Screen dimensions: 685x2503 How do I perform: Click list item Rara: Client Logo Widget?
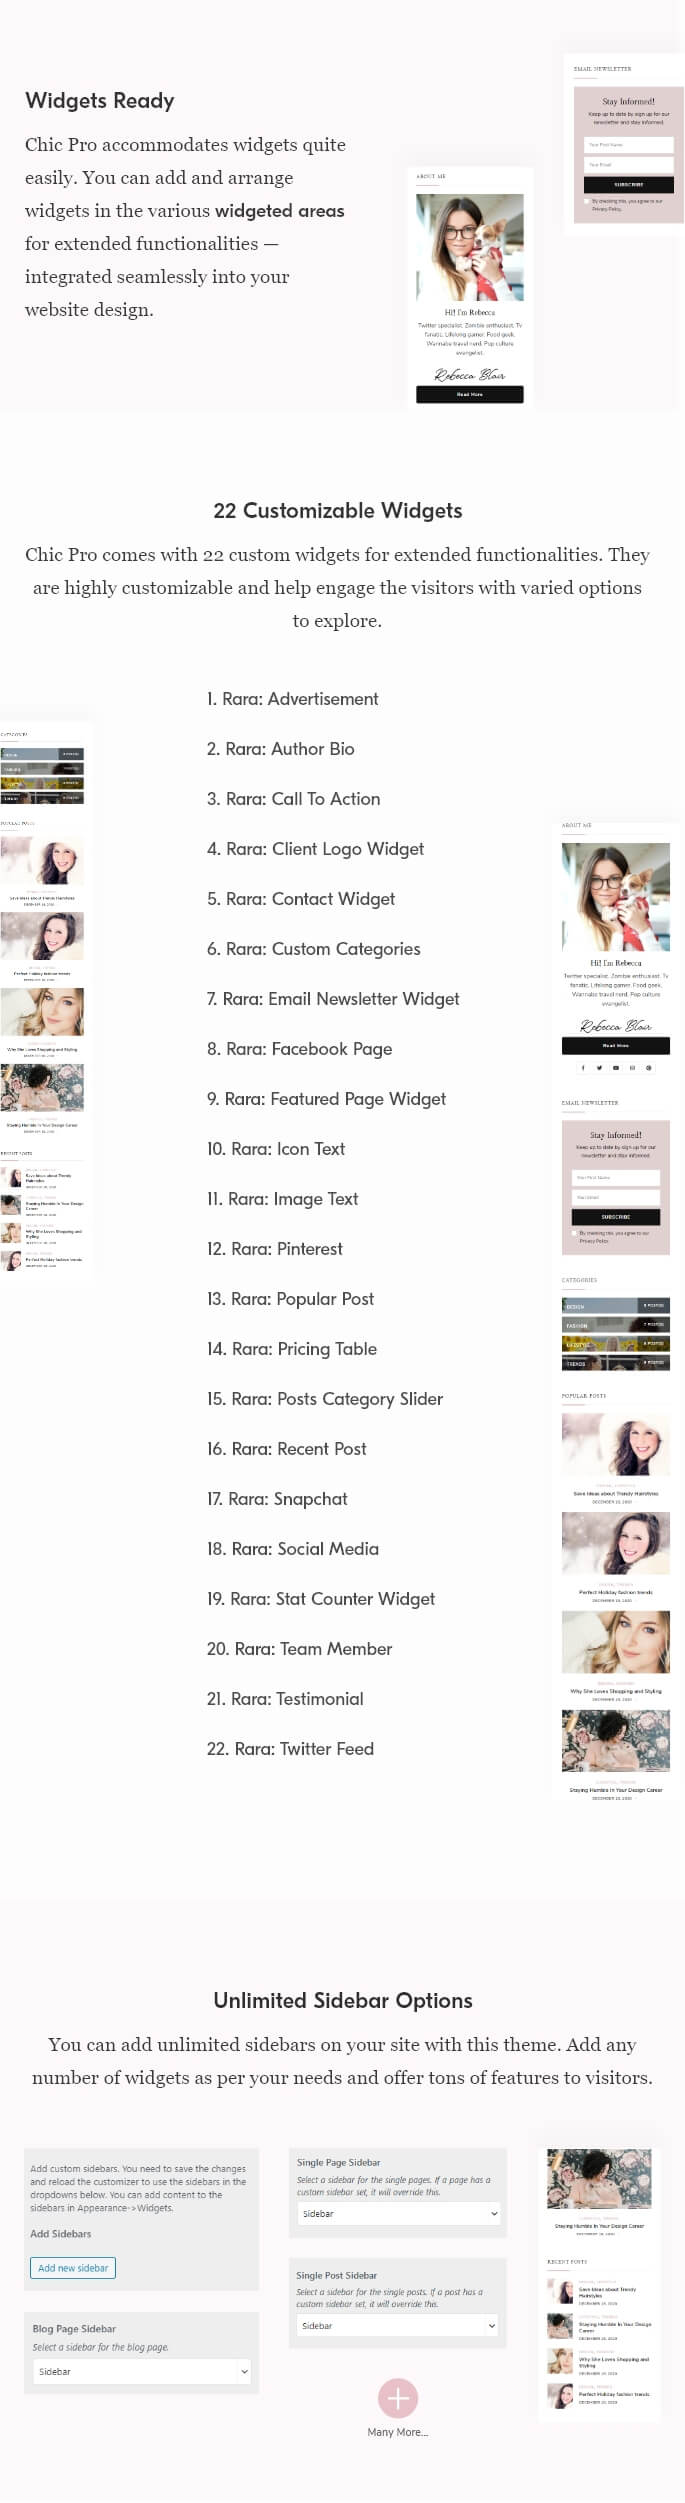[315, 849]
